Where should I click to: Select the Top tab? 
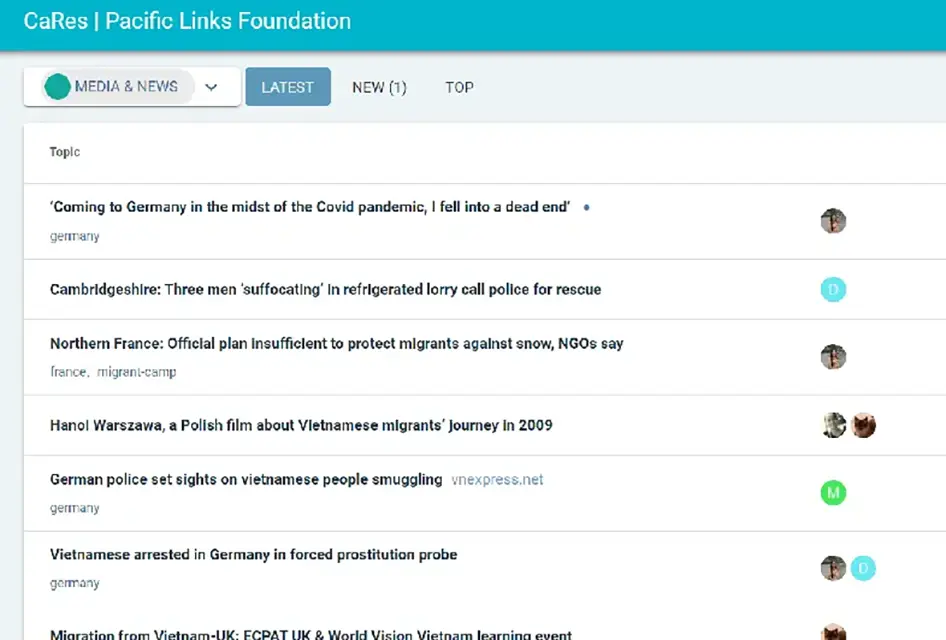pos(459,87)
